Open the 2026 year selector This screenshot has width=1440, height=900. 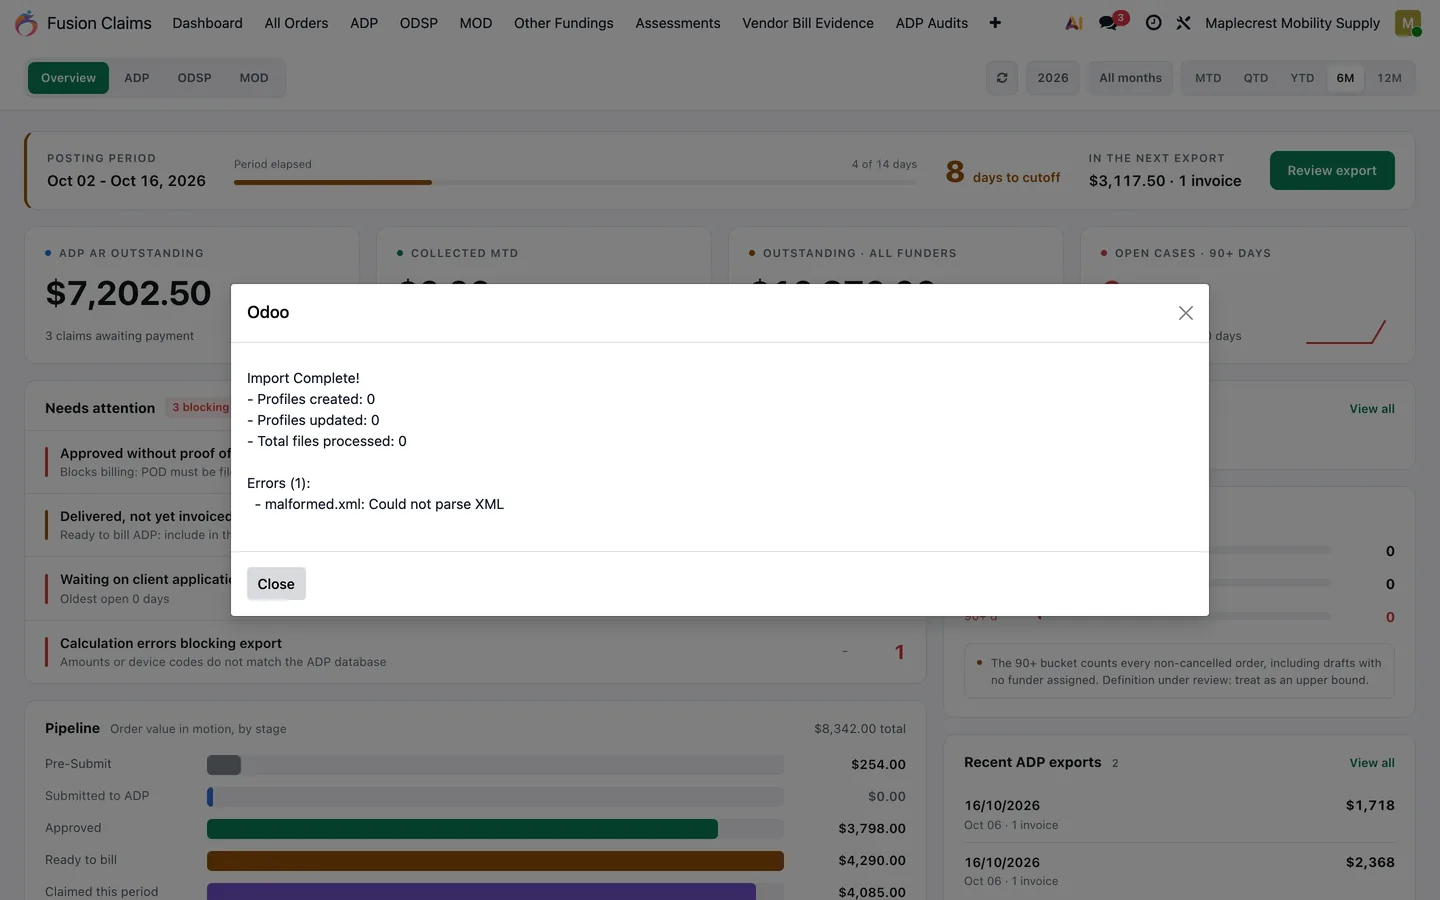[1053, 78]
